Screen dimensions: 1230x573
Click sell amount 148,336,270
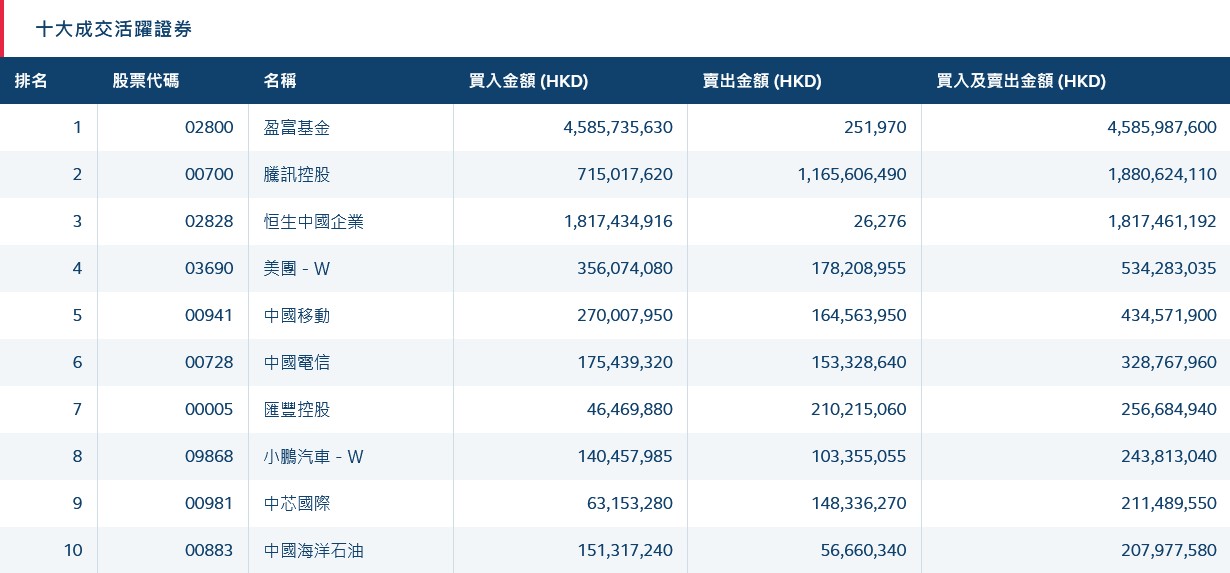click(x=859, y=503)
